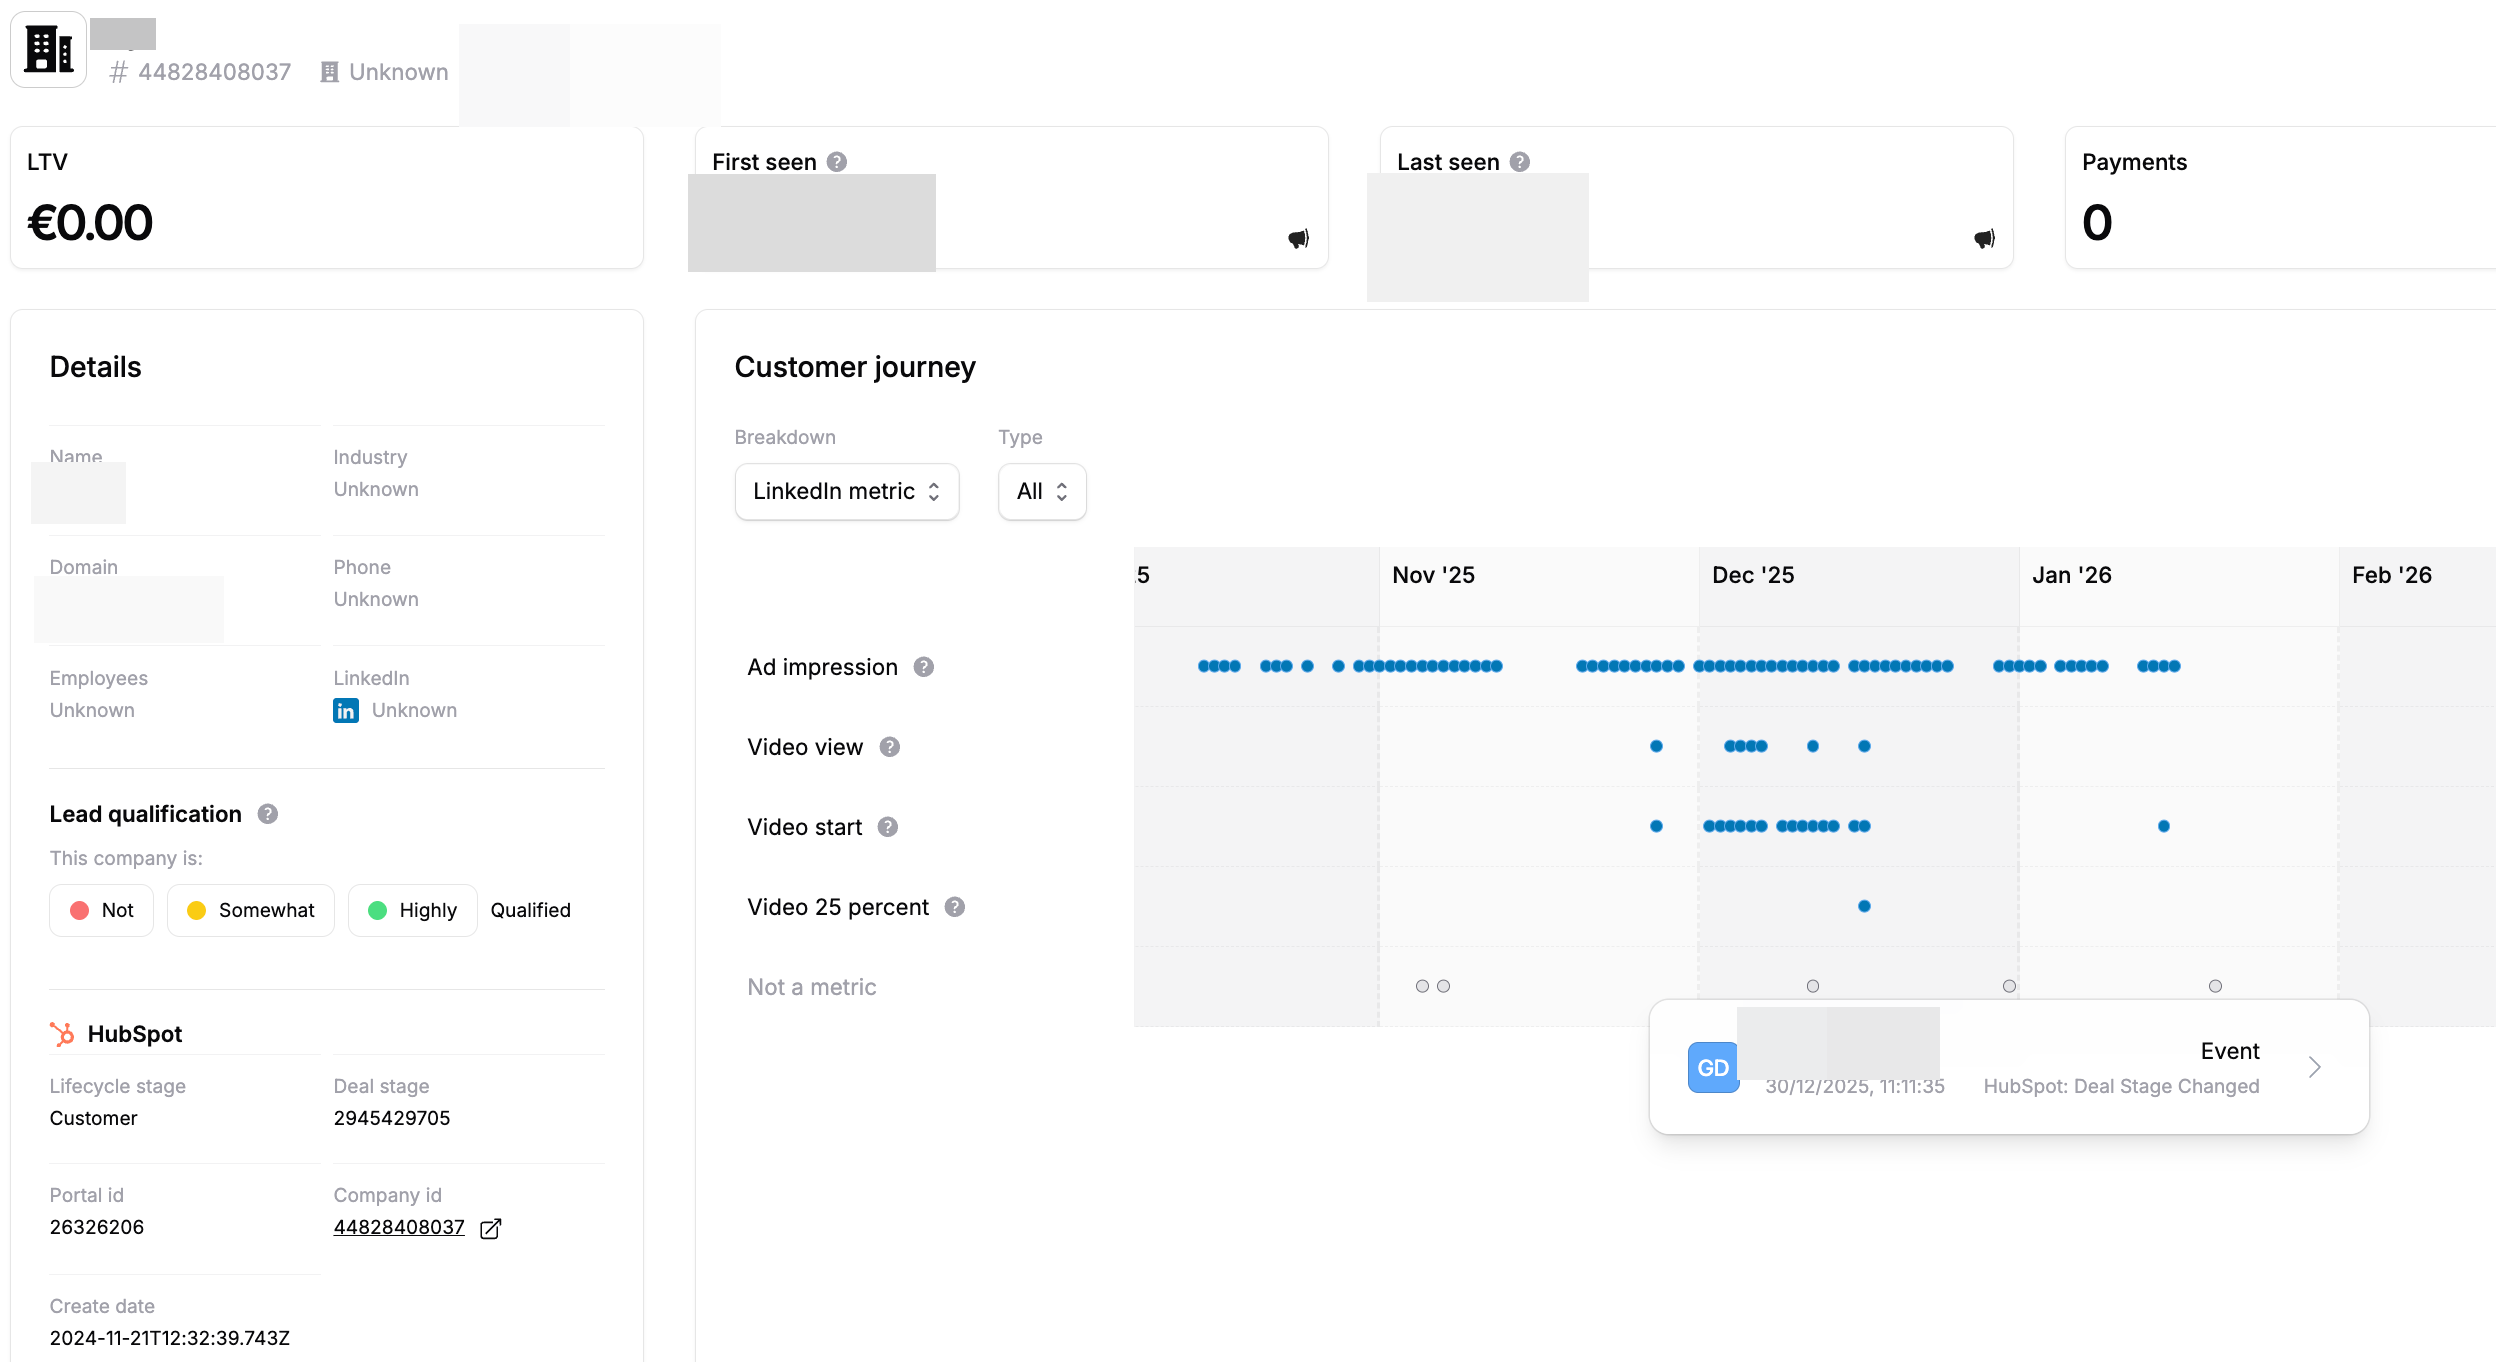Click the GD avatar in the event popup

pyautogui.click(x=1712, y=1067)
